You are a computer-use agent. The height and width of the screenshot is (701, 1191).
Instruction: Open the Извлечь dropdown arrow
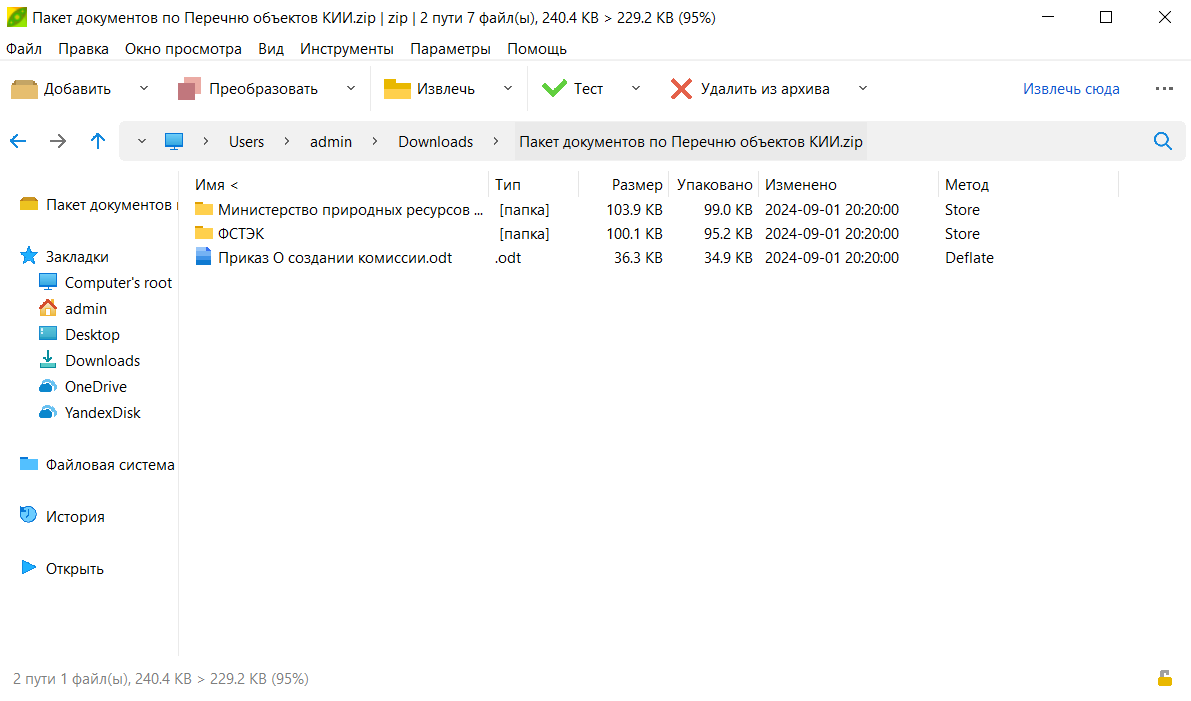click(x=508, y=89)
